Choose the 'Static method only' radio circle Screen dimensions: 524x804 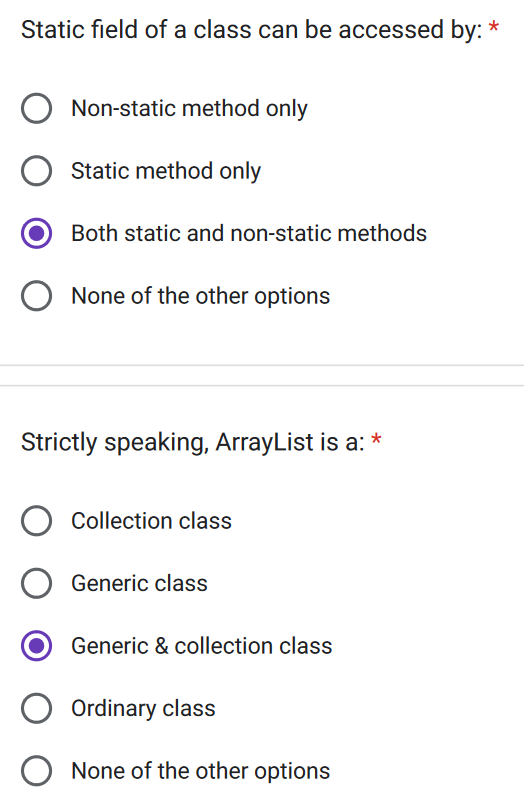[x=36, y=171]
